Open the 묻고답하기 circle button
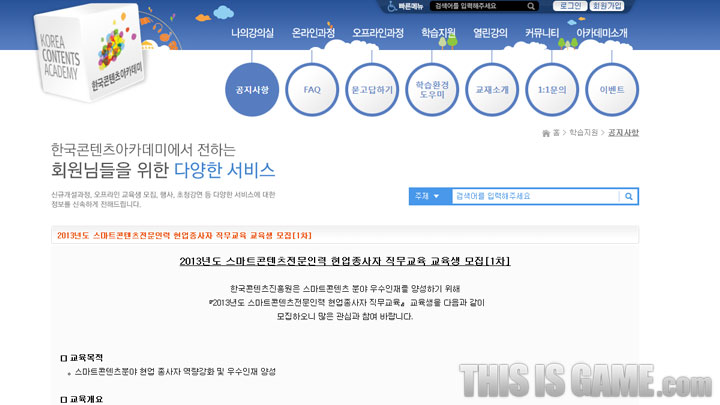This screenshot has height=405, width=720. coord(372,89)
